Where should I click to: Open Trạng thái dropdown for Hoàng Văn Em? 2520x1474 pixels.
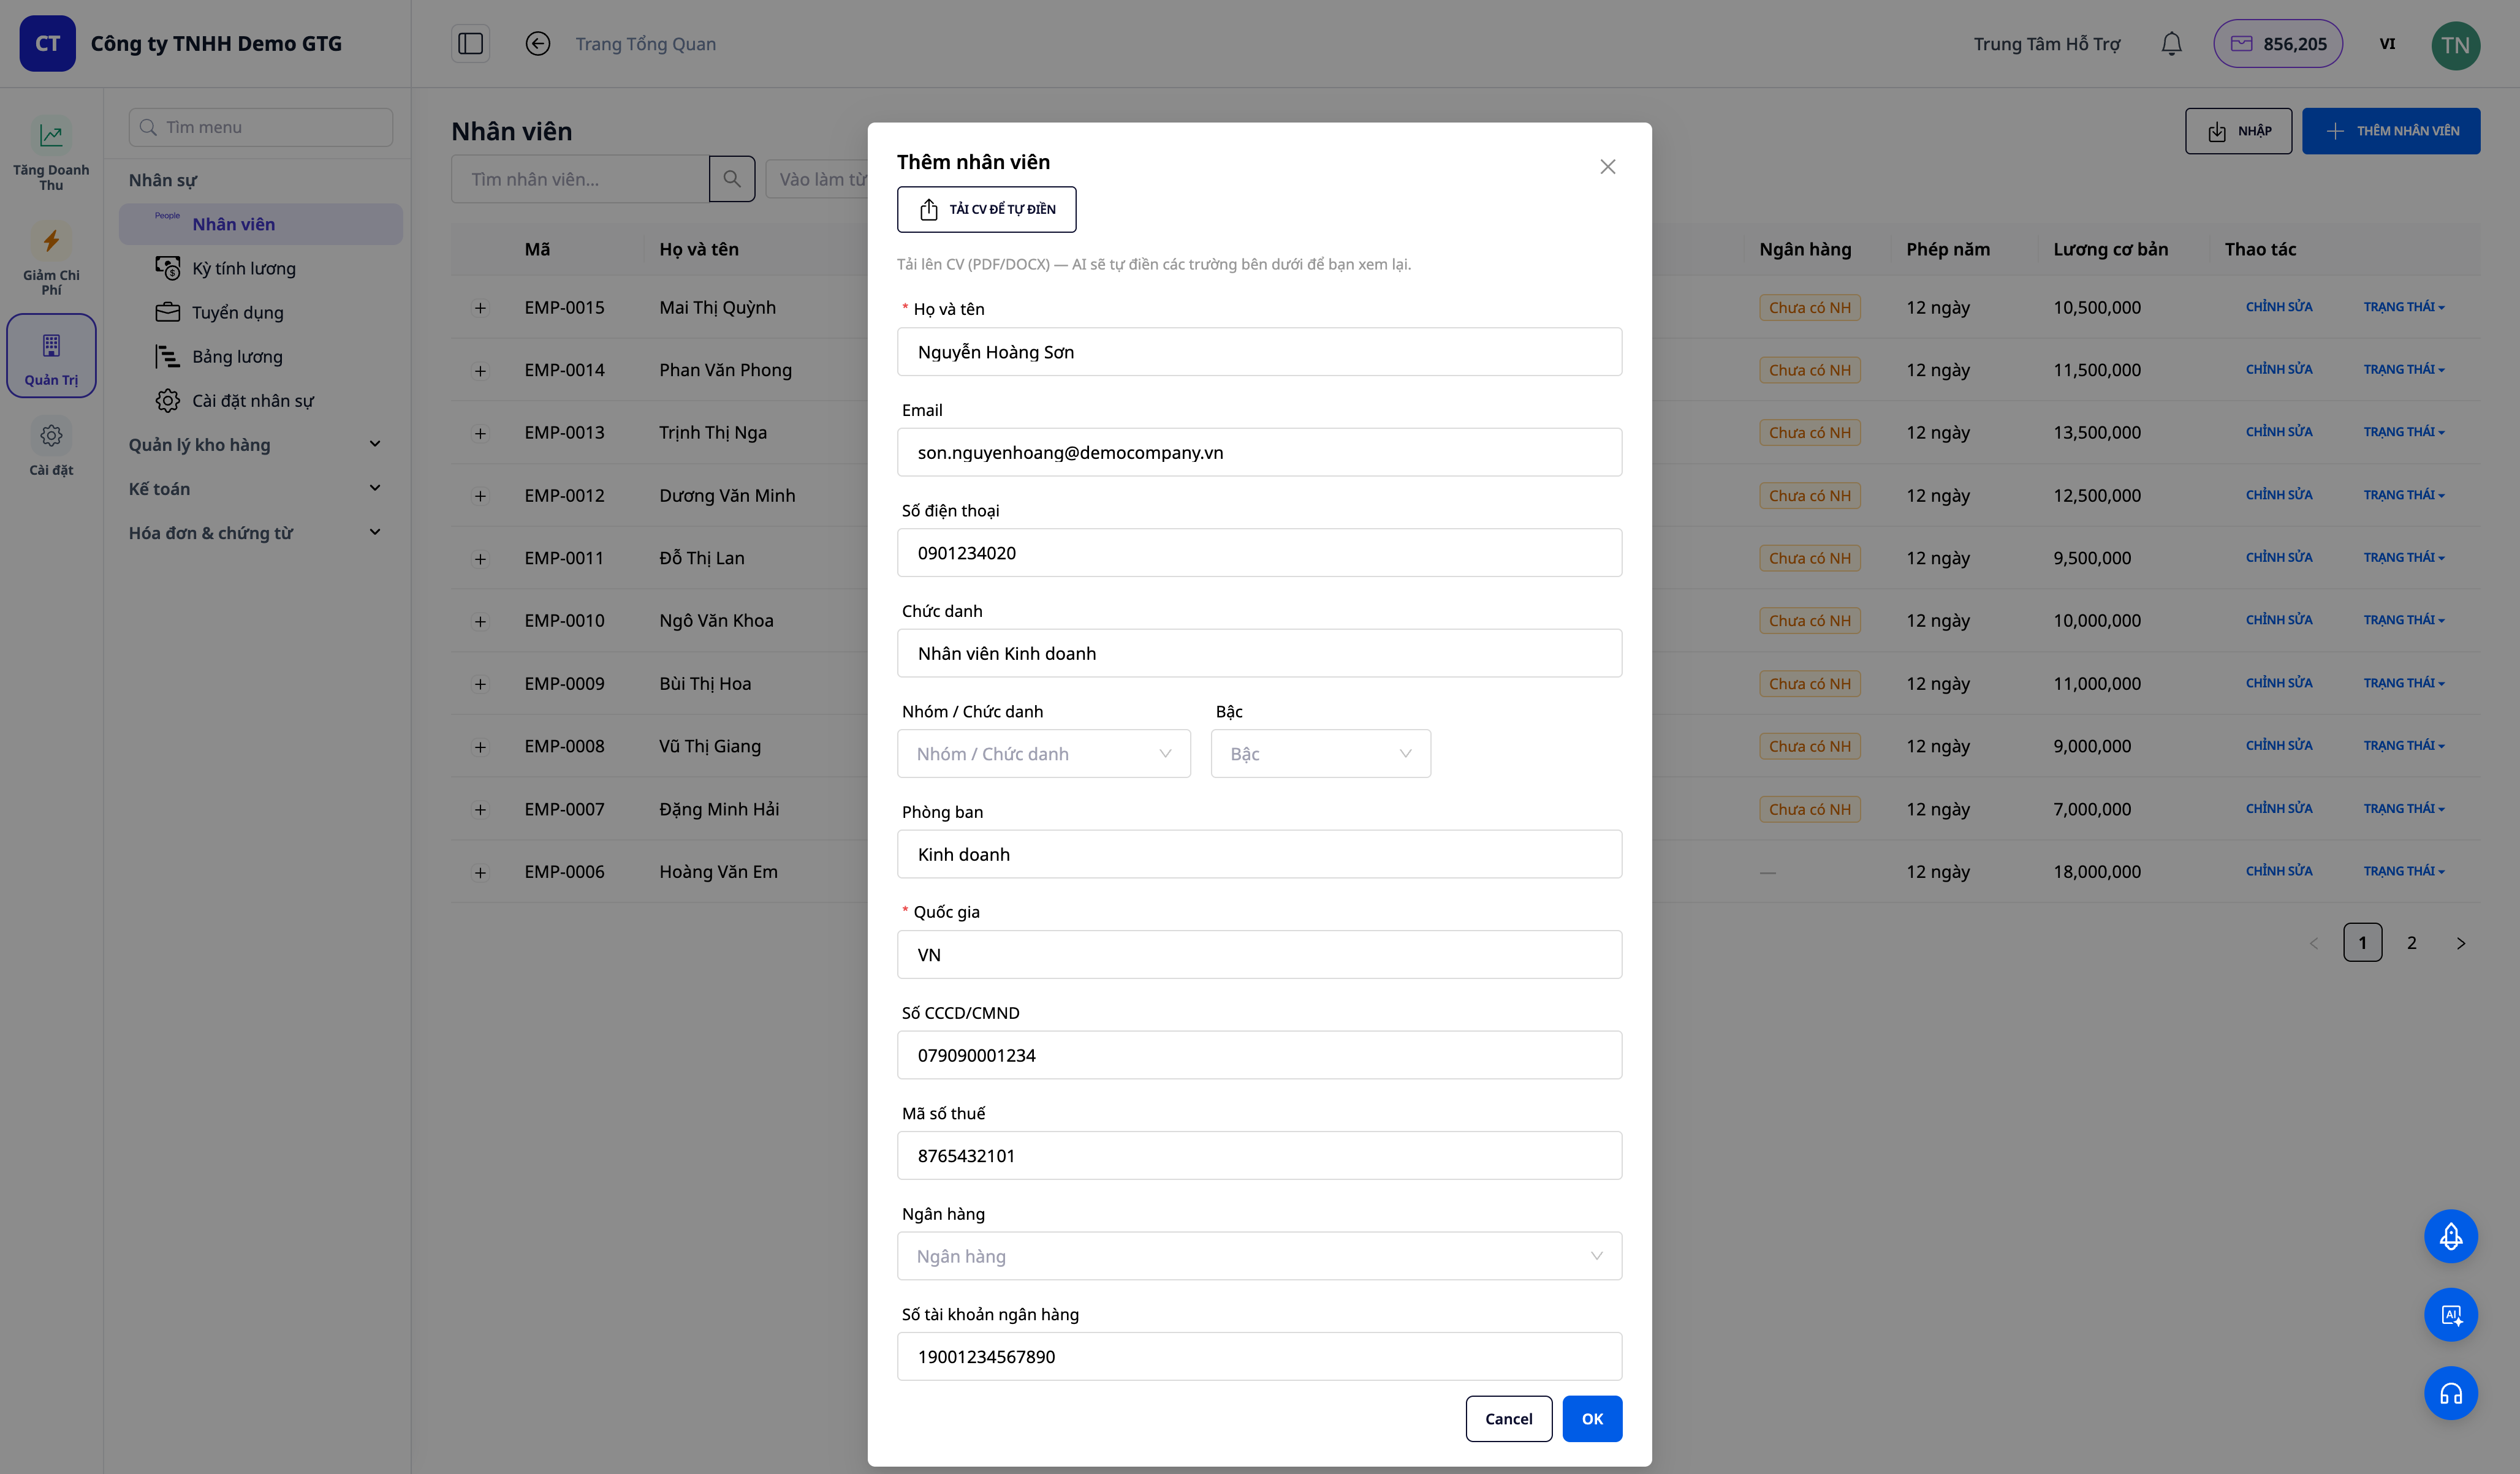pos(2404,871)
